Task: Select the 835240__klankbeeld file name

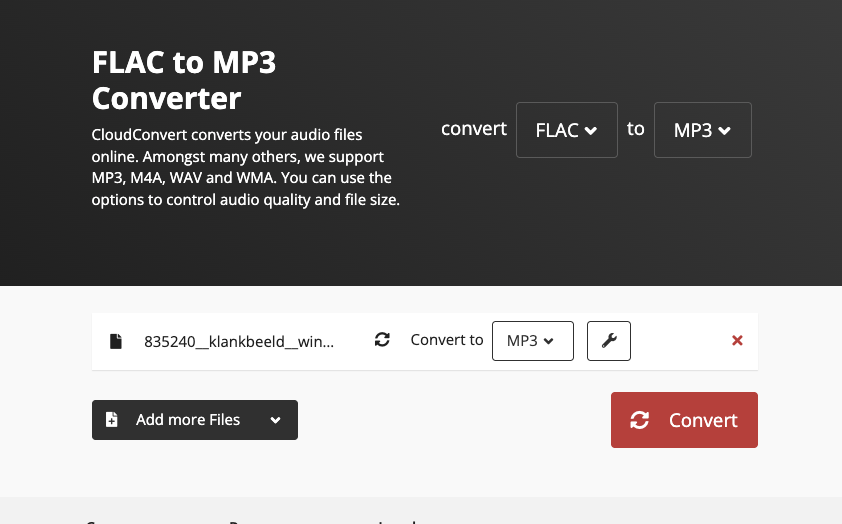Action: coord(239,341)
